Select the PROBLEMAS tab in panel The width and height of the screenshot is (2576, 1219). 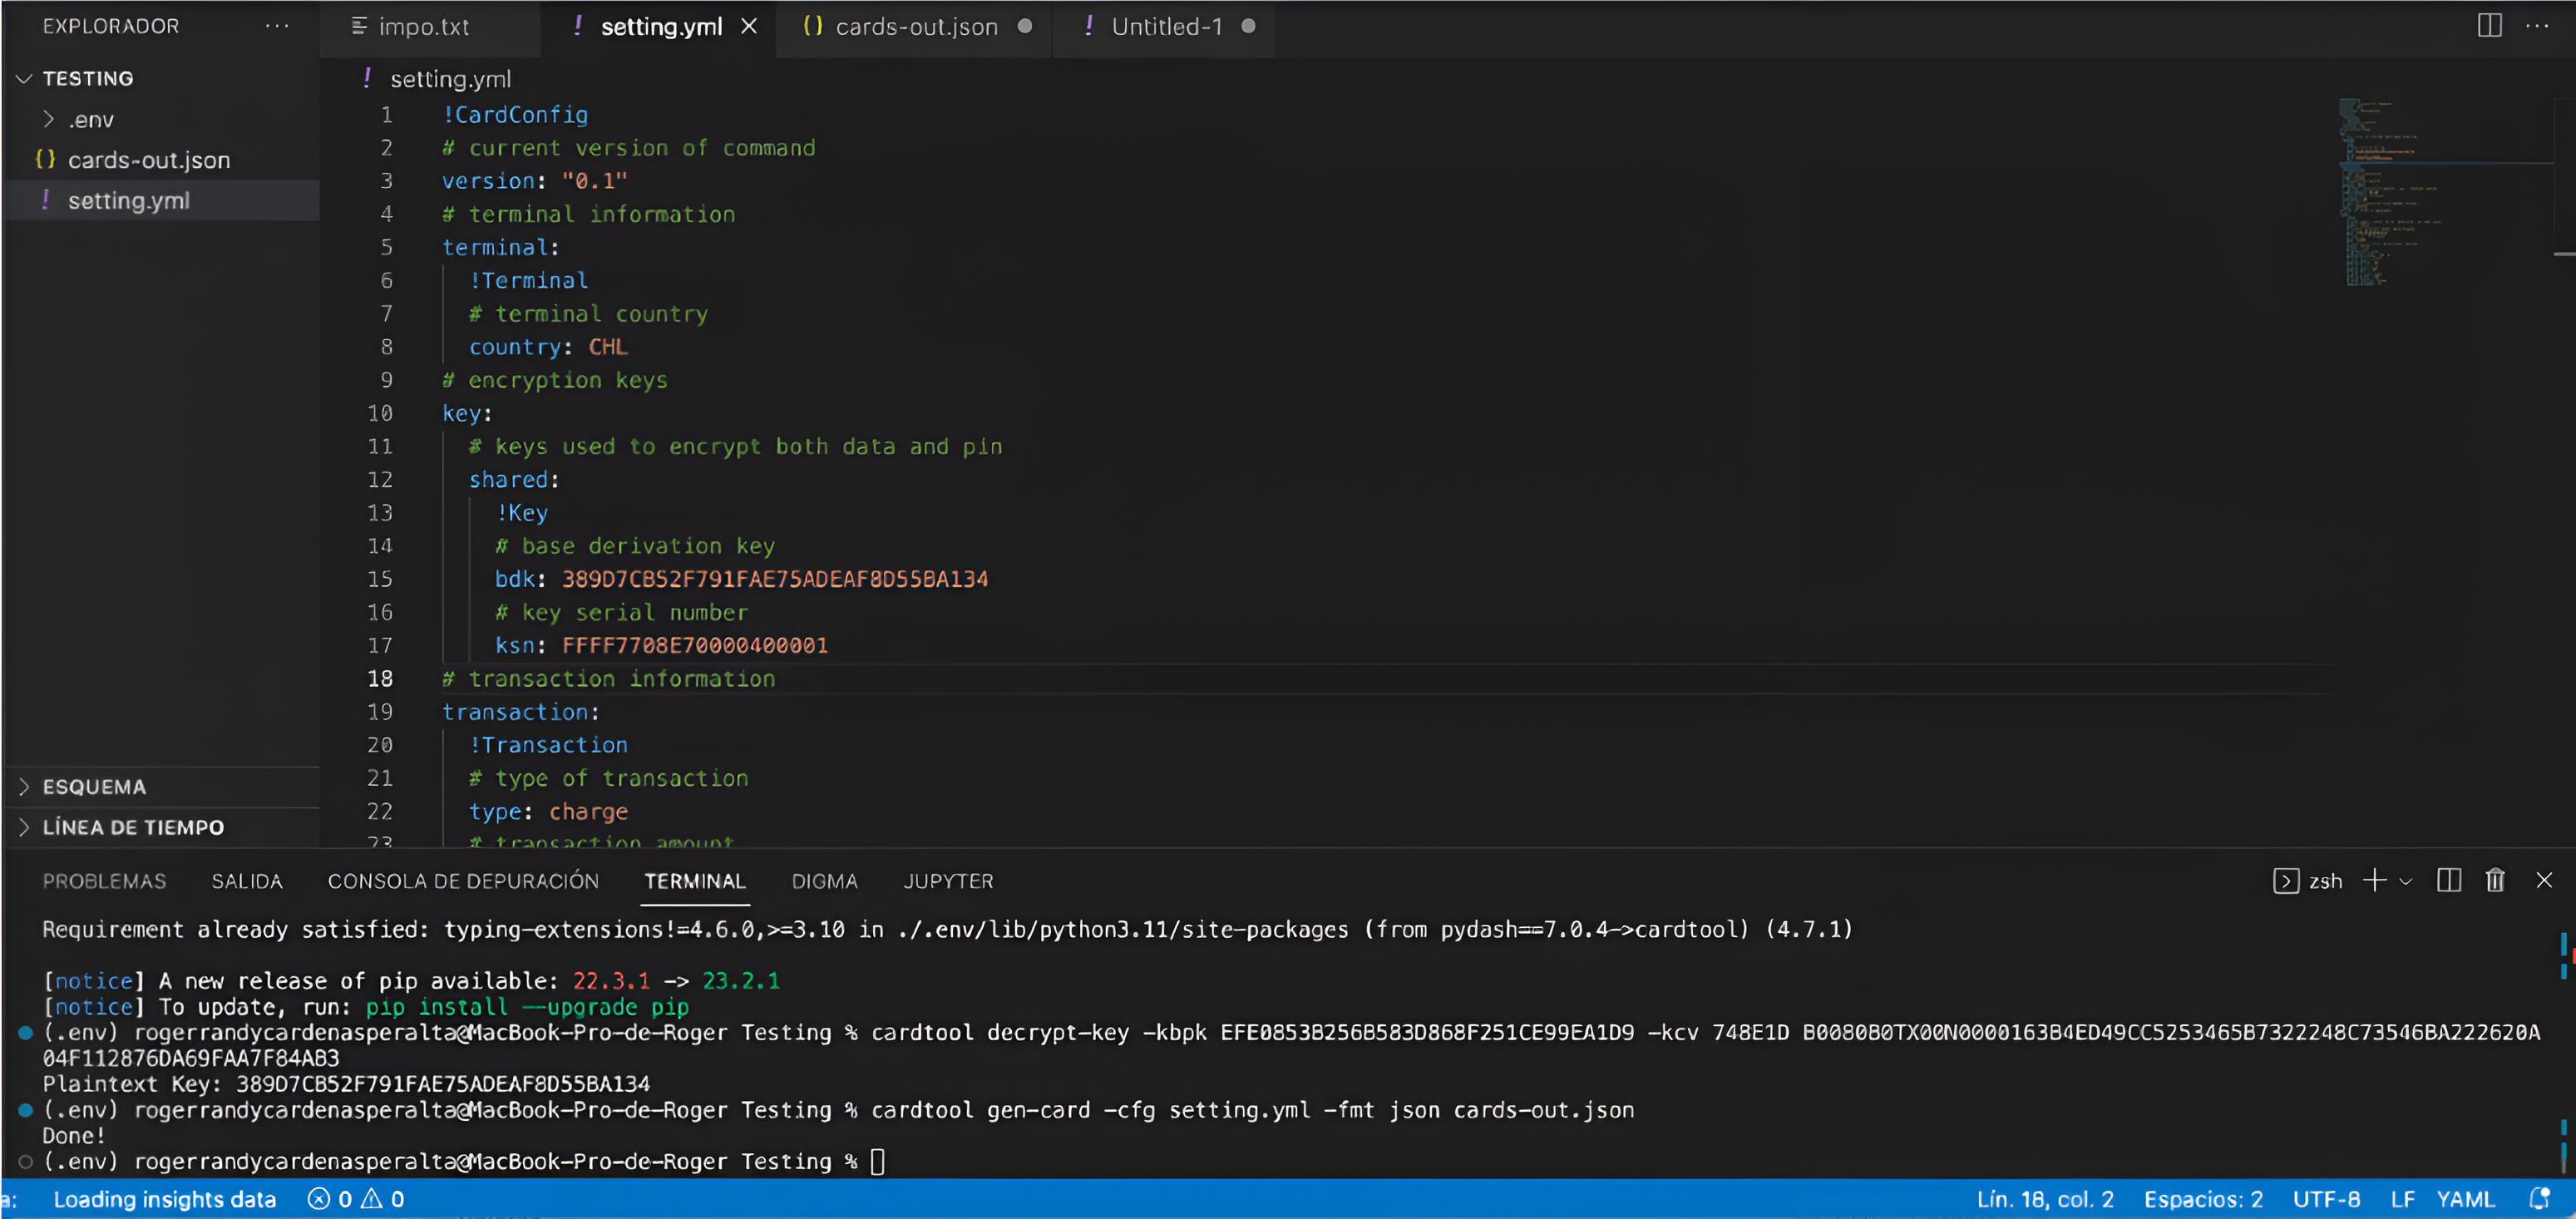point(105,881)
